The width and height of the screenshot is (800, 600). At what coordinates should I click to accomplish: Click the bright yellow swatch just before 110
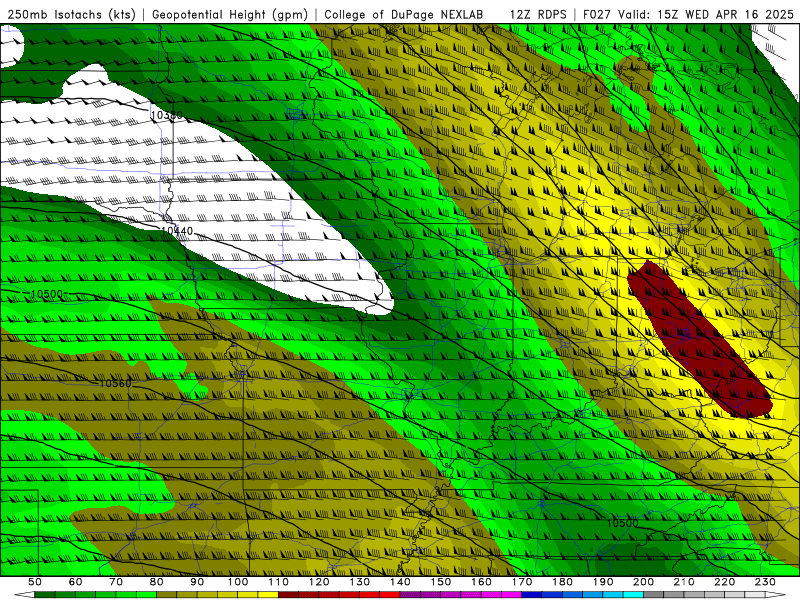(x=268, y=595)
